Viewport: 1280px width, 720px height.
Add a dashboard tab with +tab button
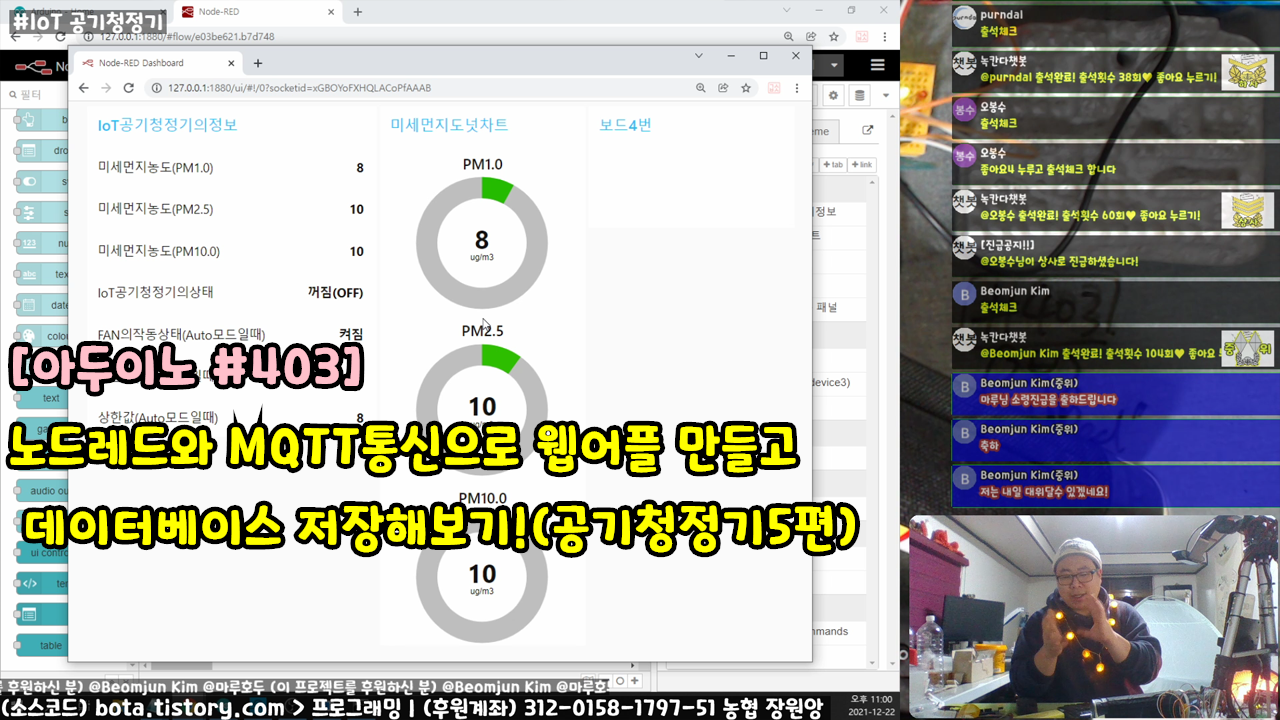pyautogui.click(x=833, y=165)
